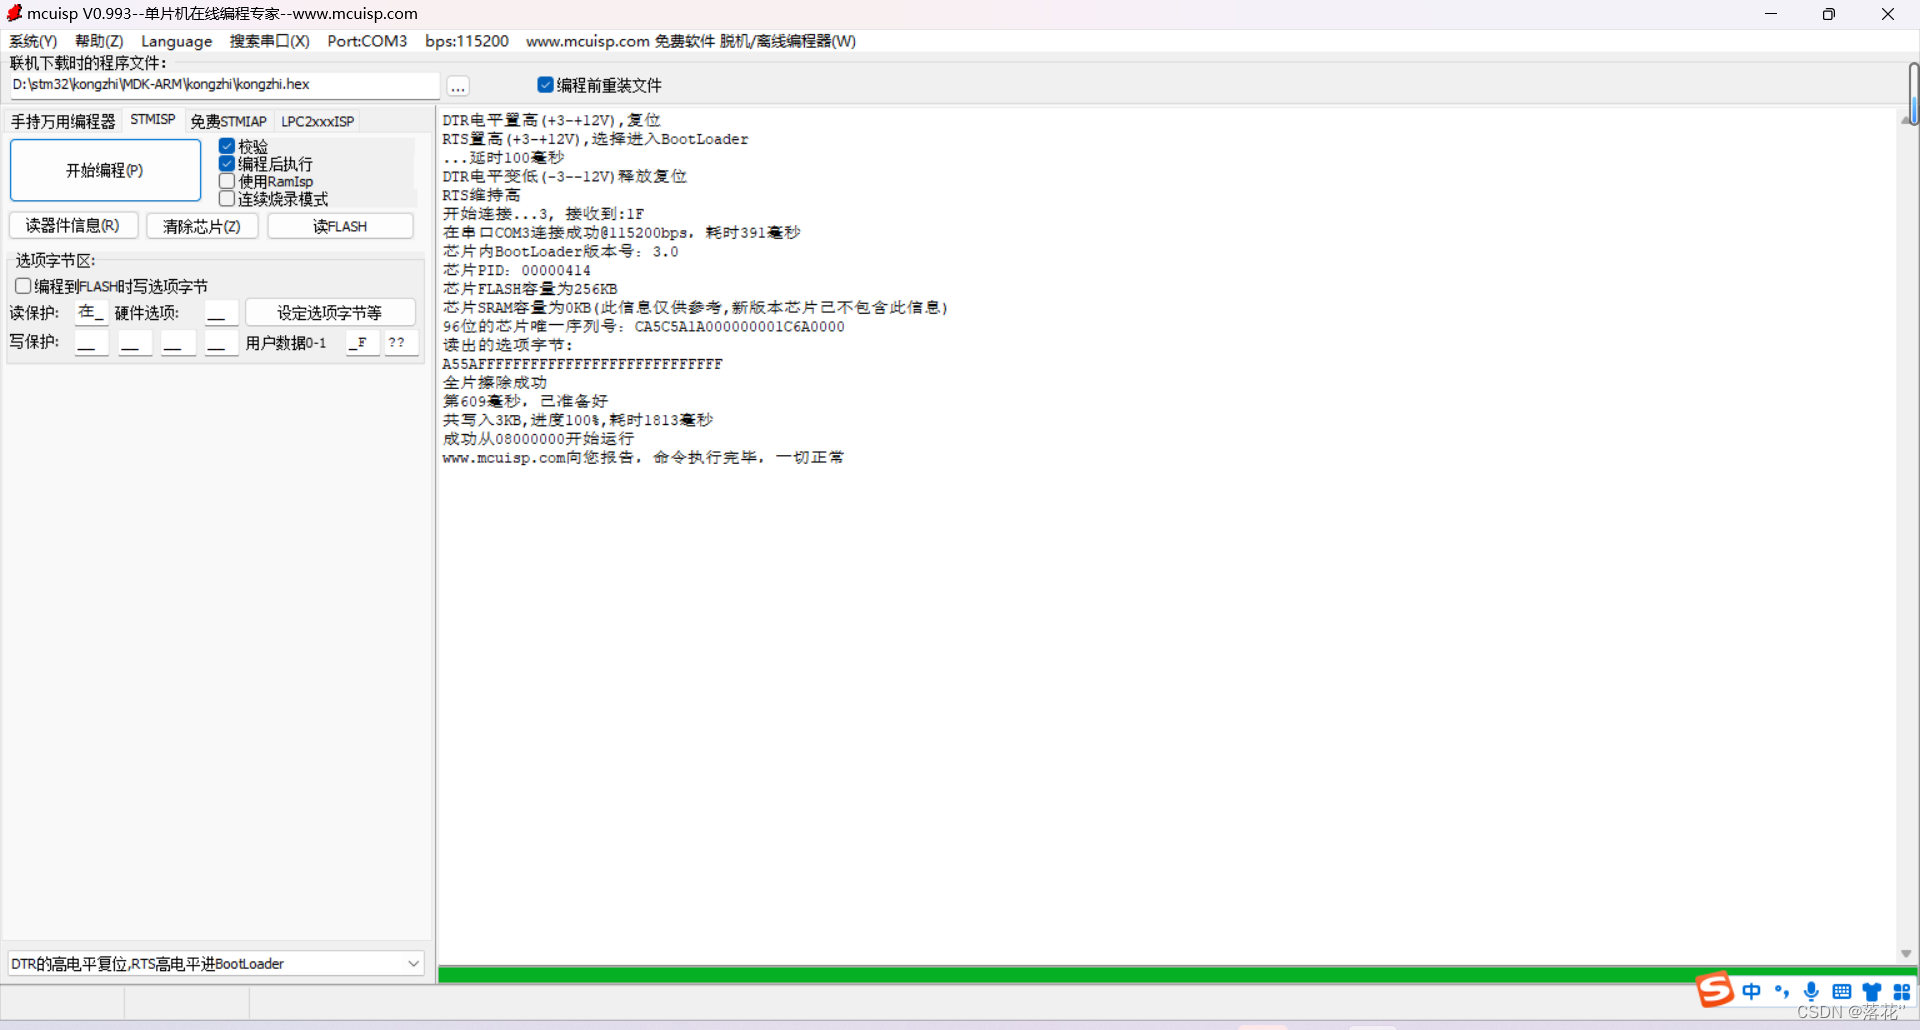The image size is (1920, 1030).
Task: Switch to the 免费STMIAP tab
Action: (228, 120)
